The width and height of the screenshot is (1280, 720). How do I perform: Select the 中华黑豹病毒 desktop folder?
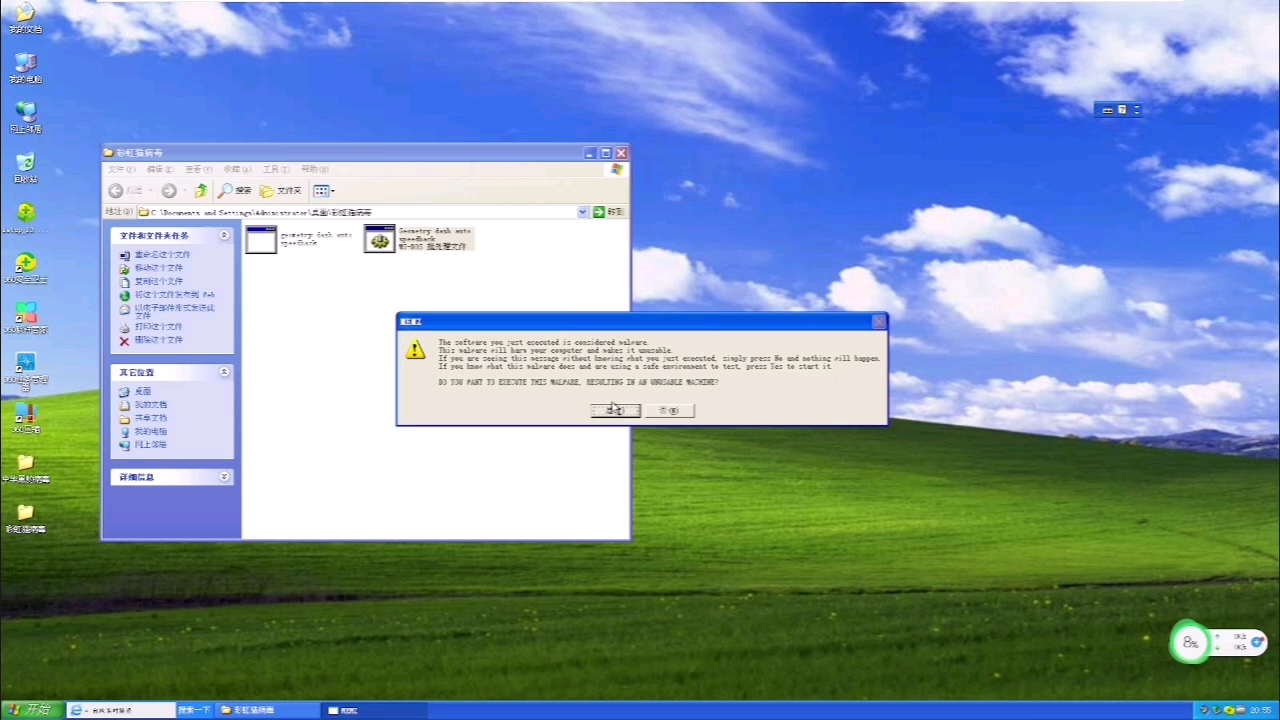coord(25,467)
